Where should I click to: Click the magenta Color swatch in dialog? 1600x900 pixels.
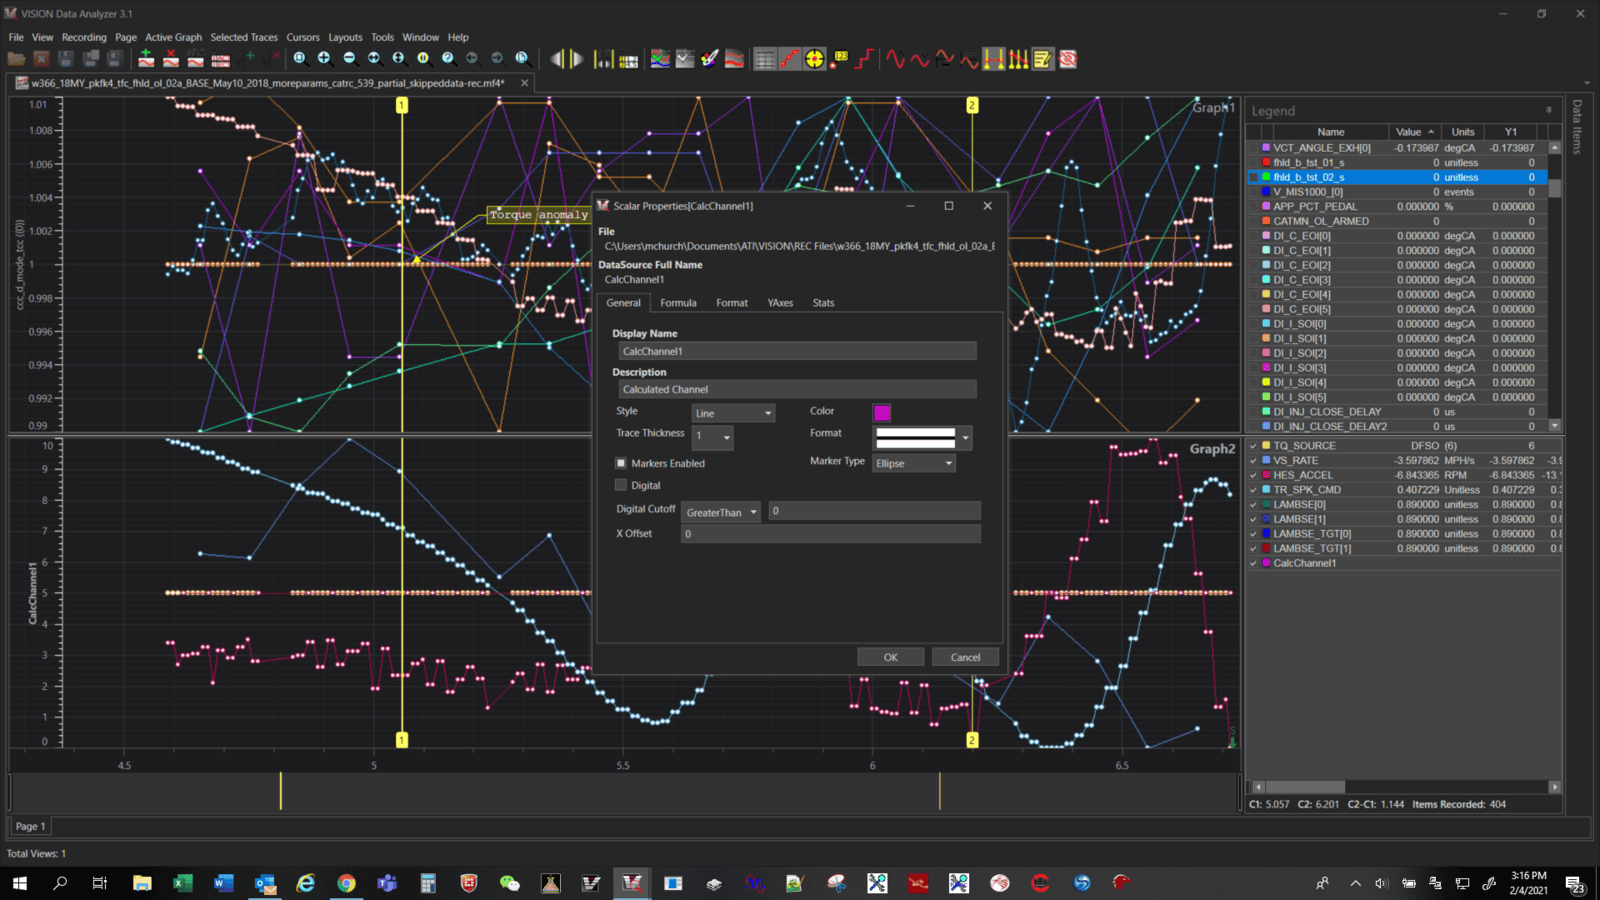pyautogui.click(x=882, y=413)
